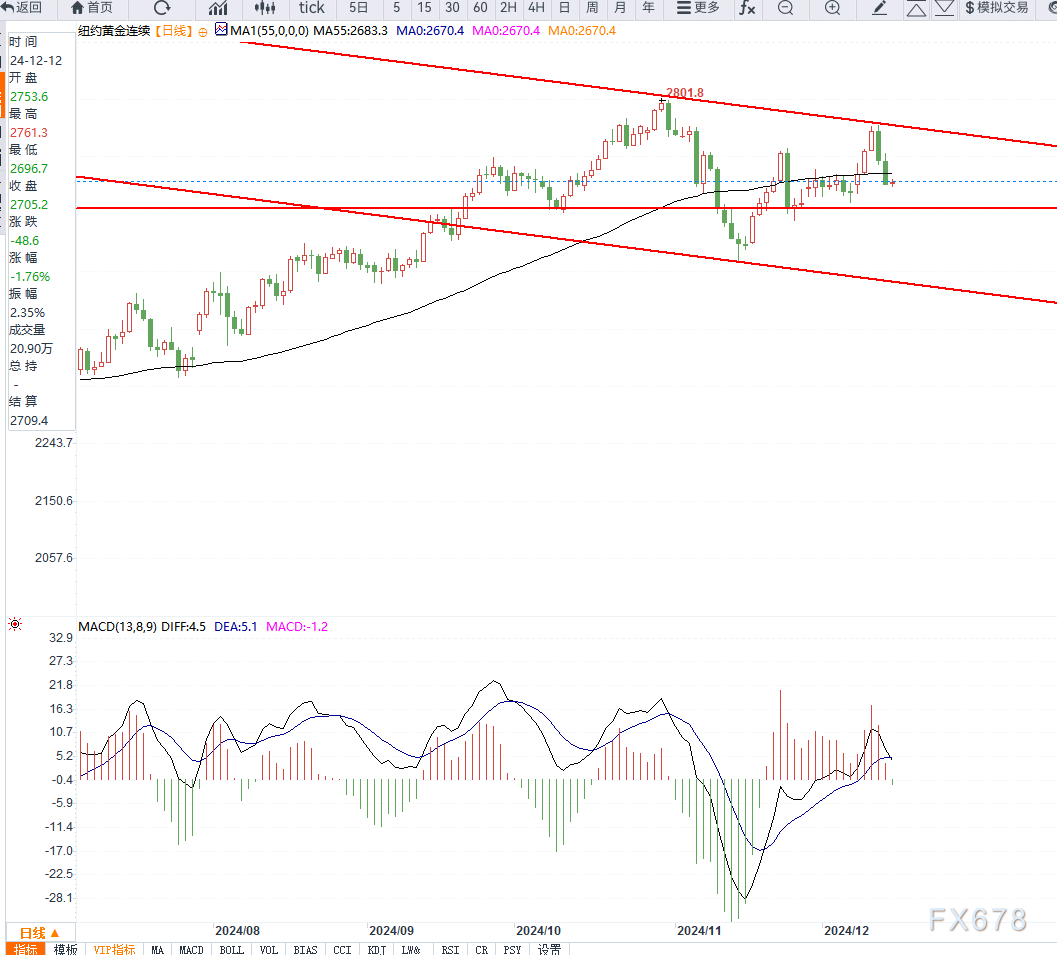Click the 返回 back button
1057x955 pixels.
click(x=22, y=7)
